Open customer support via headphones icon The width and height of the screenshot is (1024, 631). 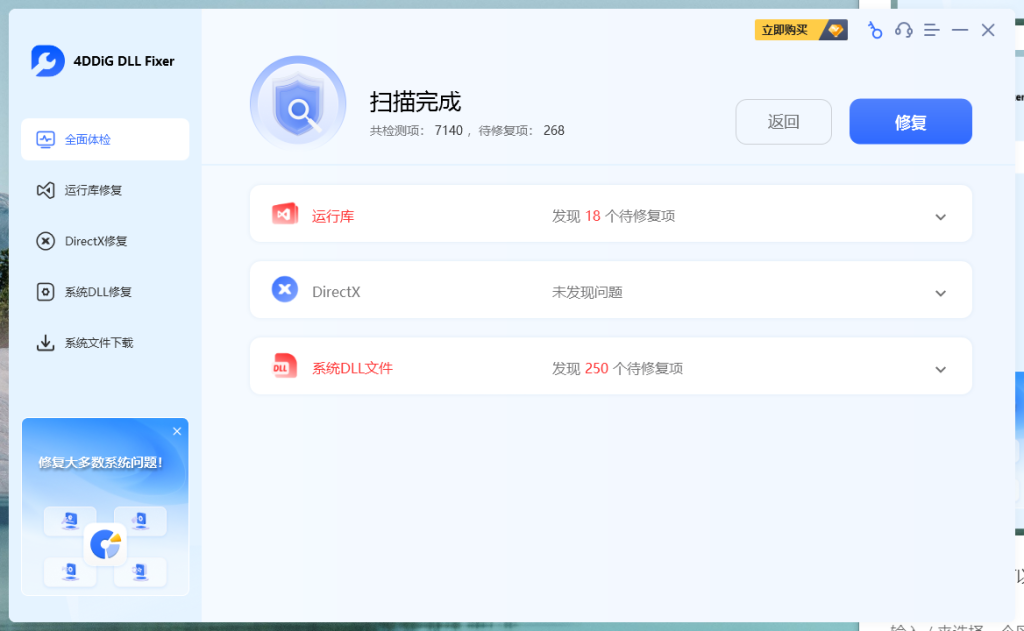coord(903,30)
